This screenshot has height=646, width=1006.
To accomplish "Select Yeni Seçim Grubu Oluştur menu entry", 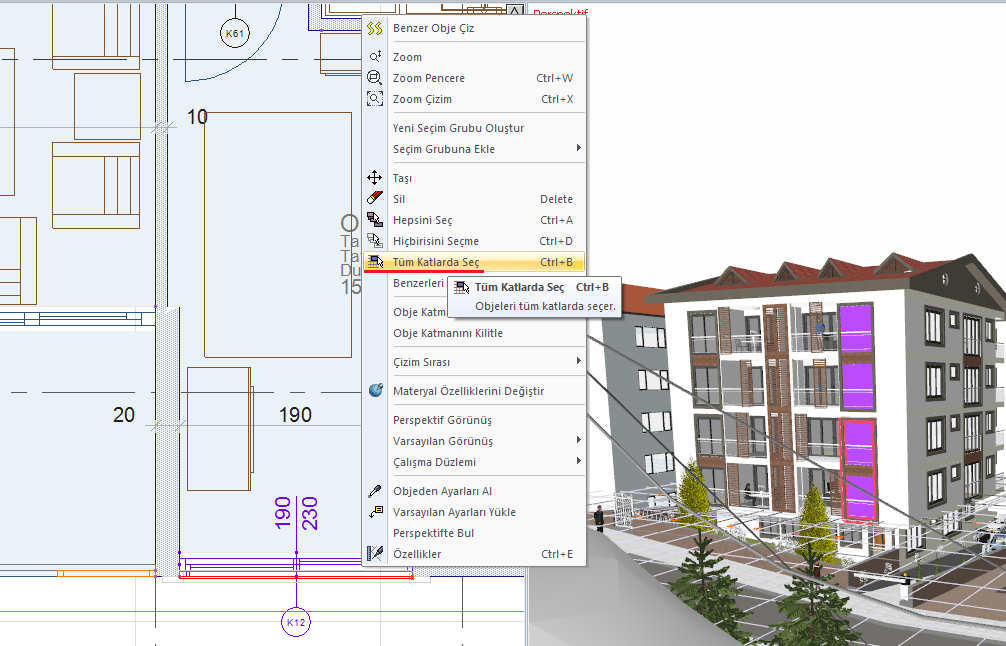I will 458,128.
